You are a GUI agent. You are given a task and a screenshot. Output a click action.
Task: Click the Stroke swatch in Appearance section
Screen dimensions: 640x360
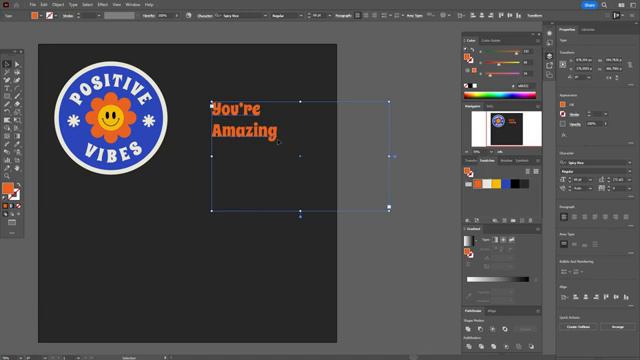point(563,114)
